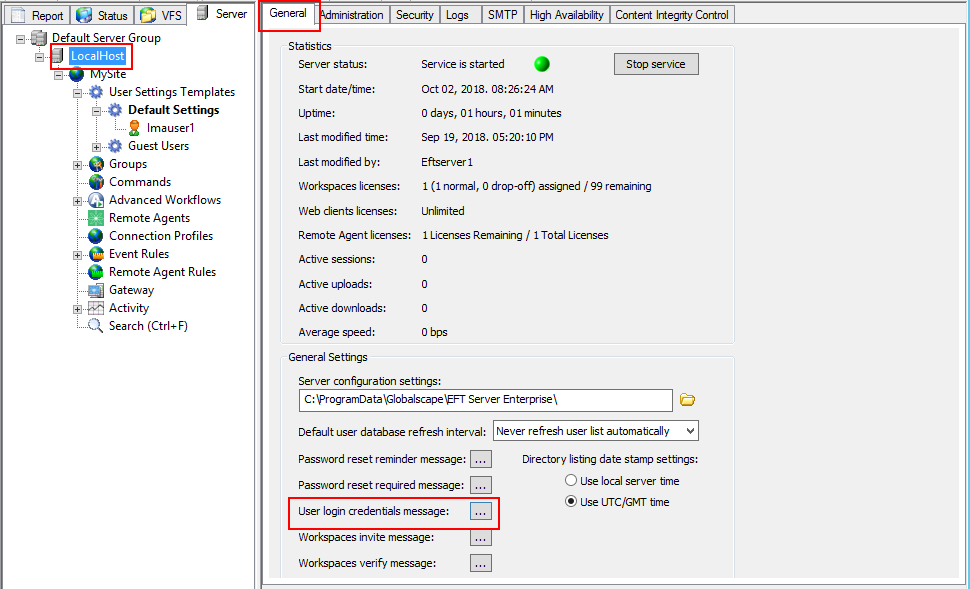Click the Gateway icon in tree
Screen dimensions: 970x589
point(96,290)
